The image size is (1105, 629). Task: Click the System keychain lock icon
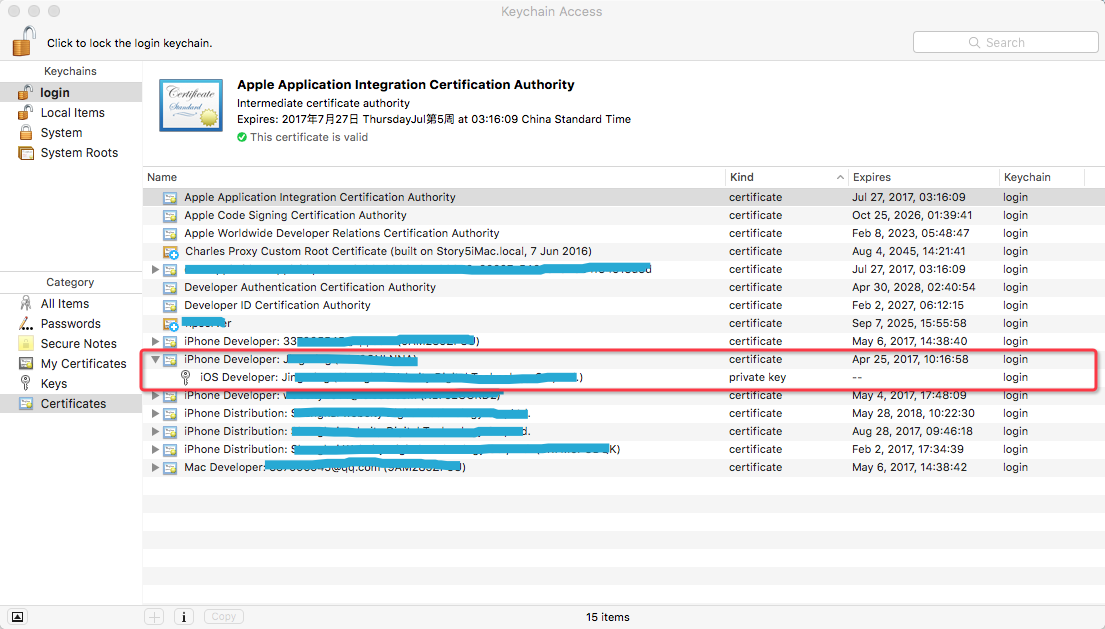pos(25,132)
